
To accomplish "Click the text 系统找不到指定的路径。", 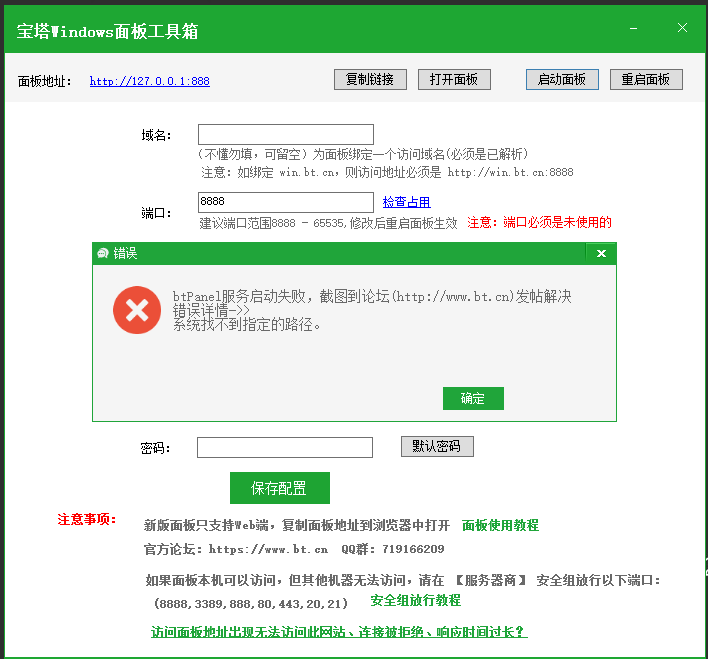I will coord(247,325).
